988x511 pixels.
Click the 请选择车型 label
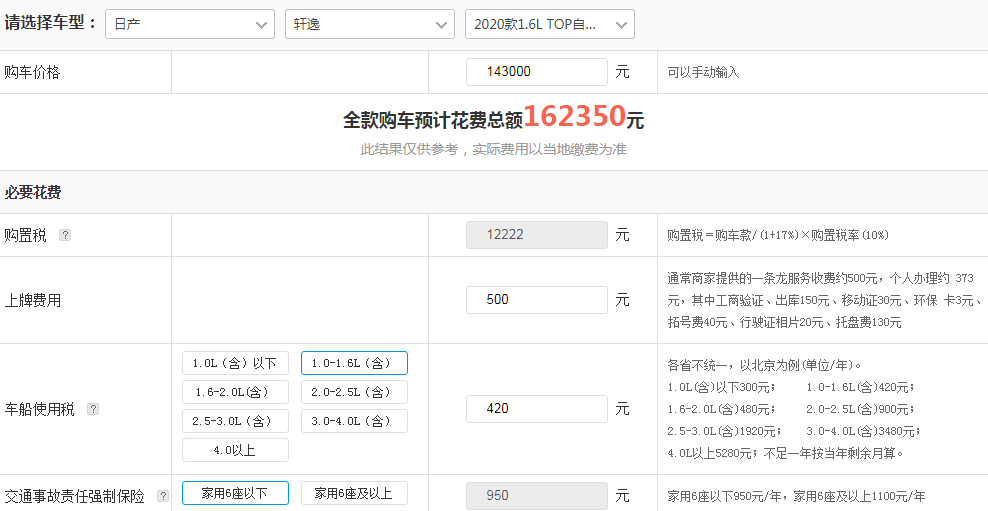tap(52, 23)
